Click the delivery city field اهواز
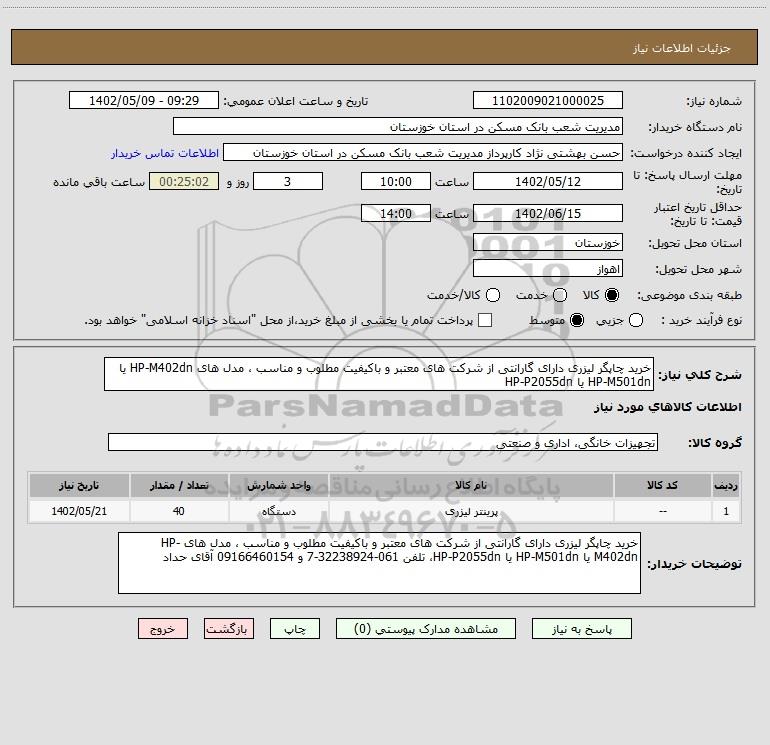Viewport: 770px width, 745px height. click(548, 269)
